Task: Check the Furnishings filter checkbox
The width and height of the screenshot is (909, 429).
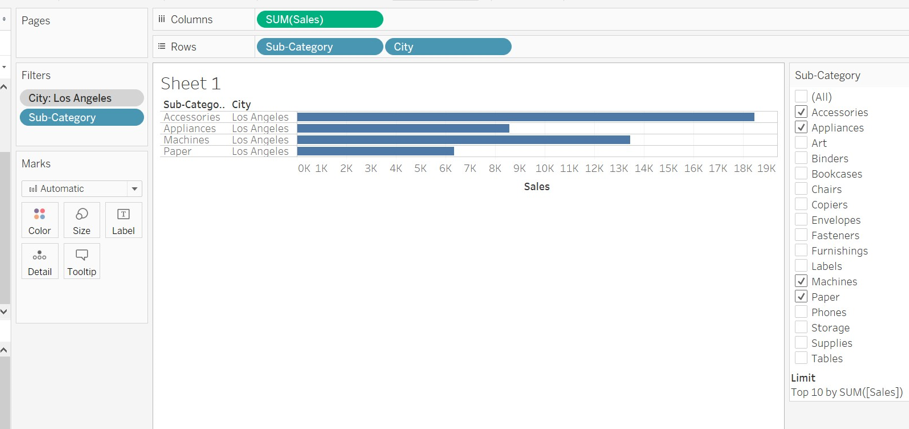Action: click(801, 250)
